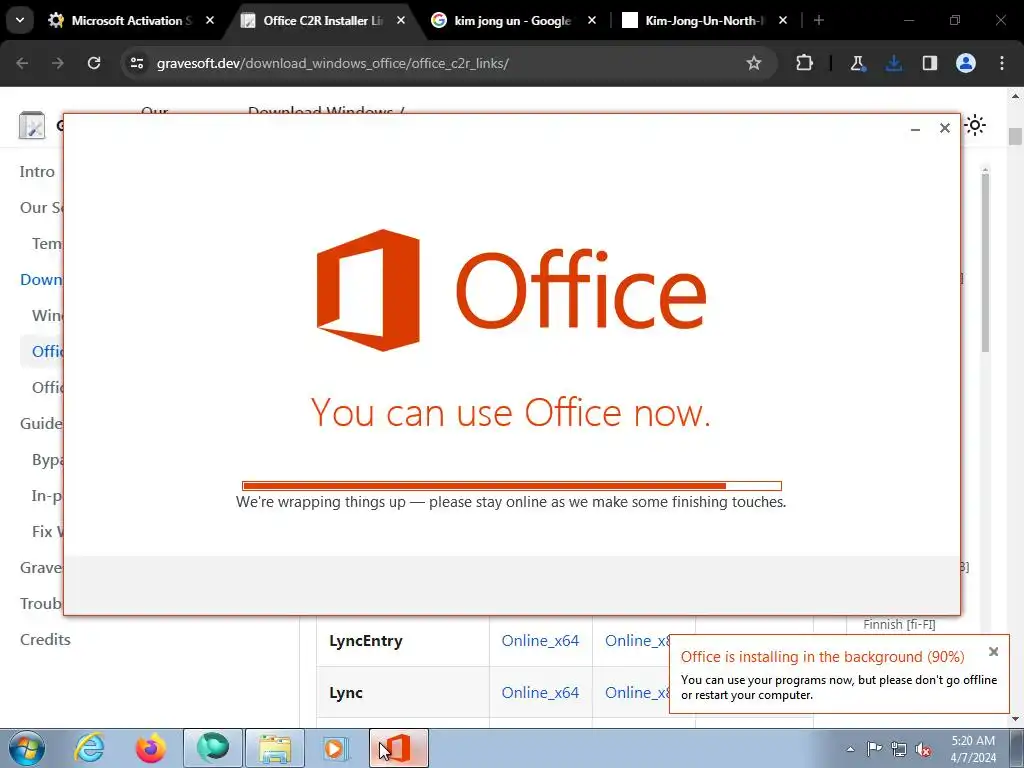Close the Office installer dialog
This screenshot has width=1024, height=768.
944,128
